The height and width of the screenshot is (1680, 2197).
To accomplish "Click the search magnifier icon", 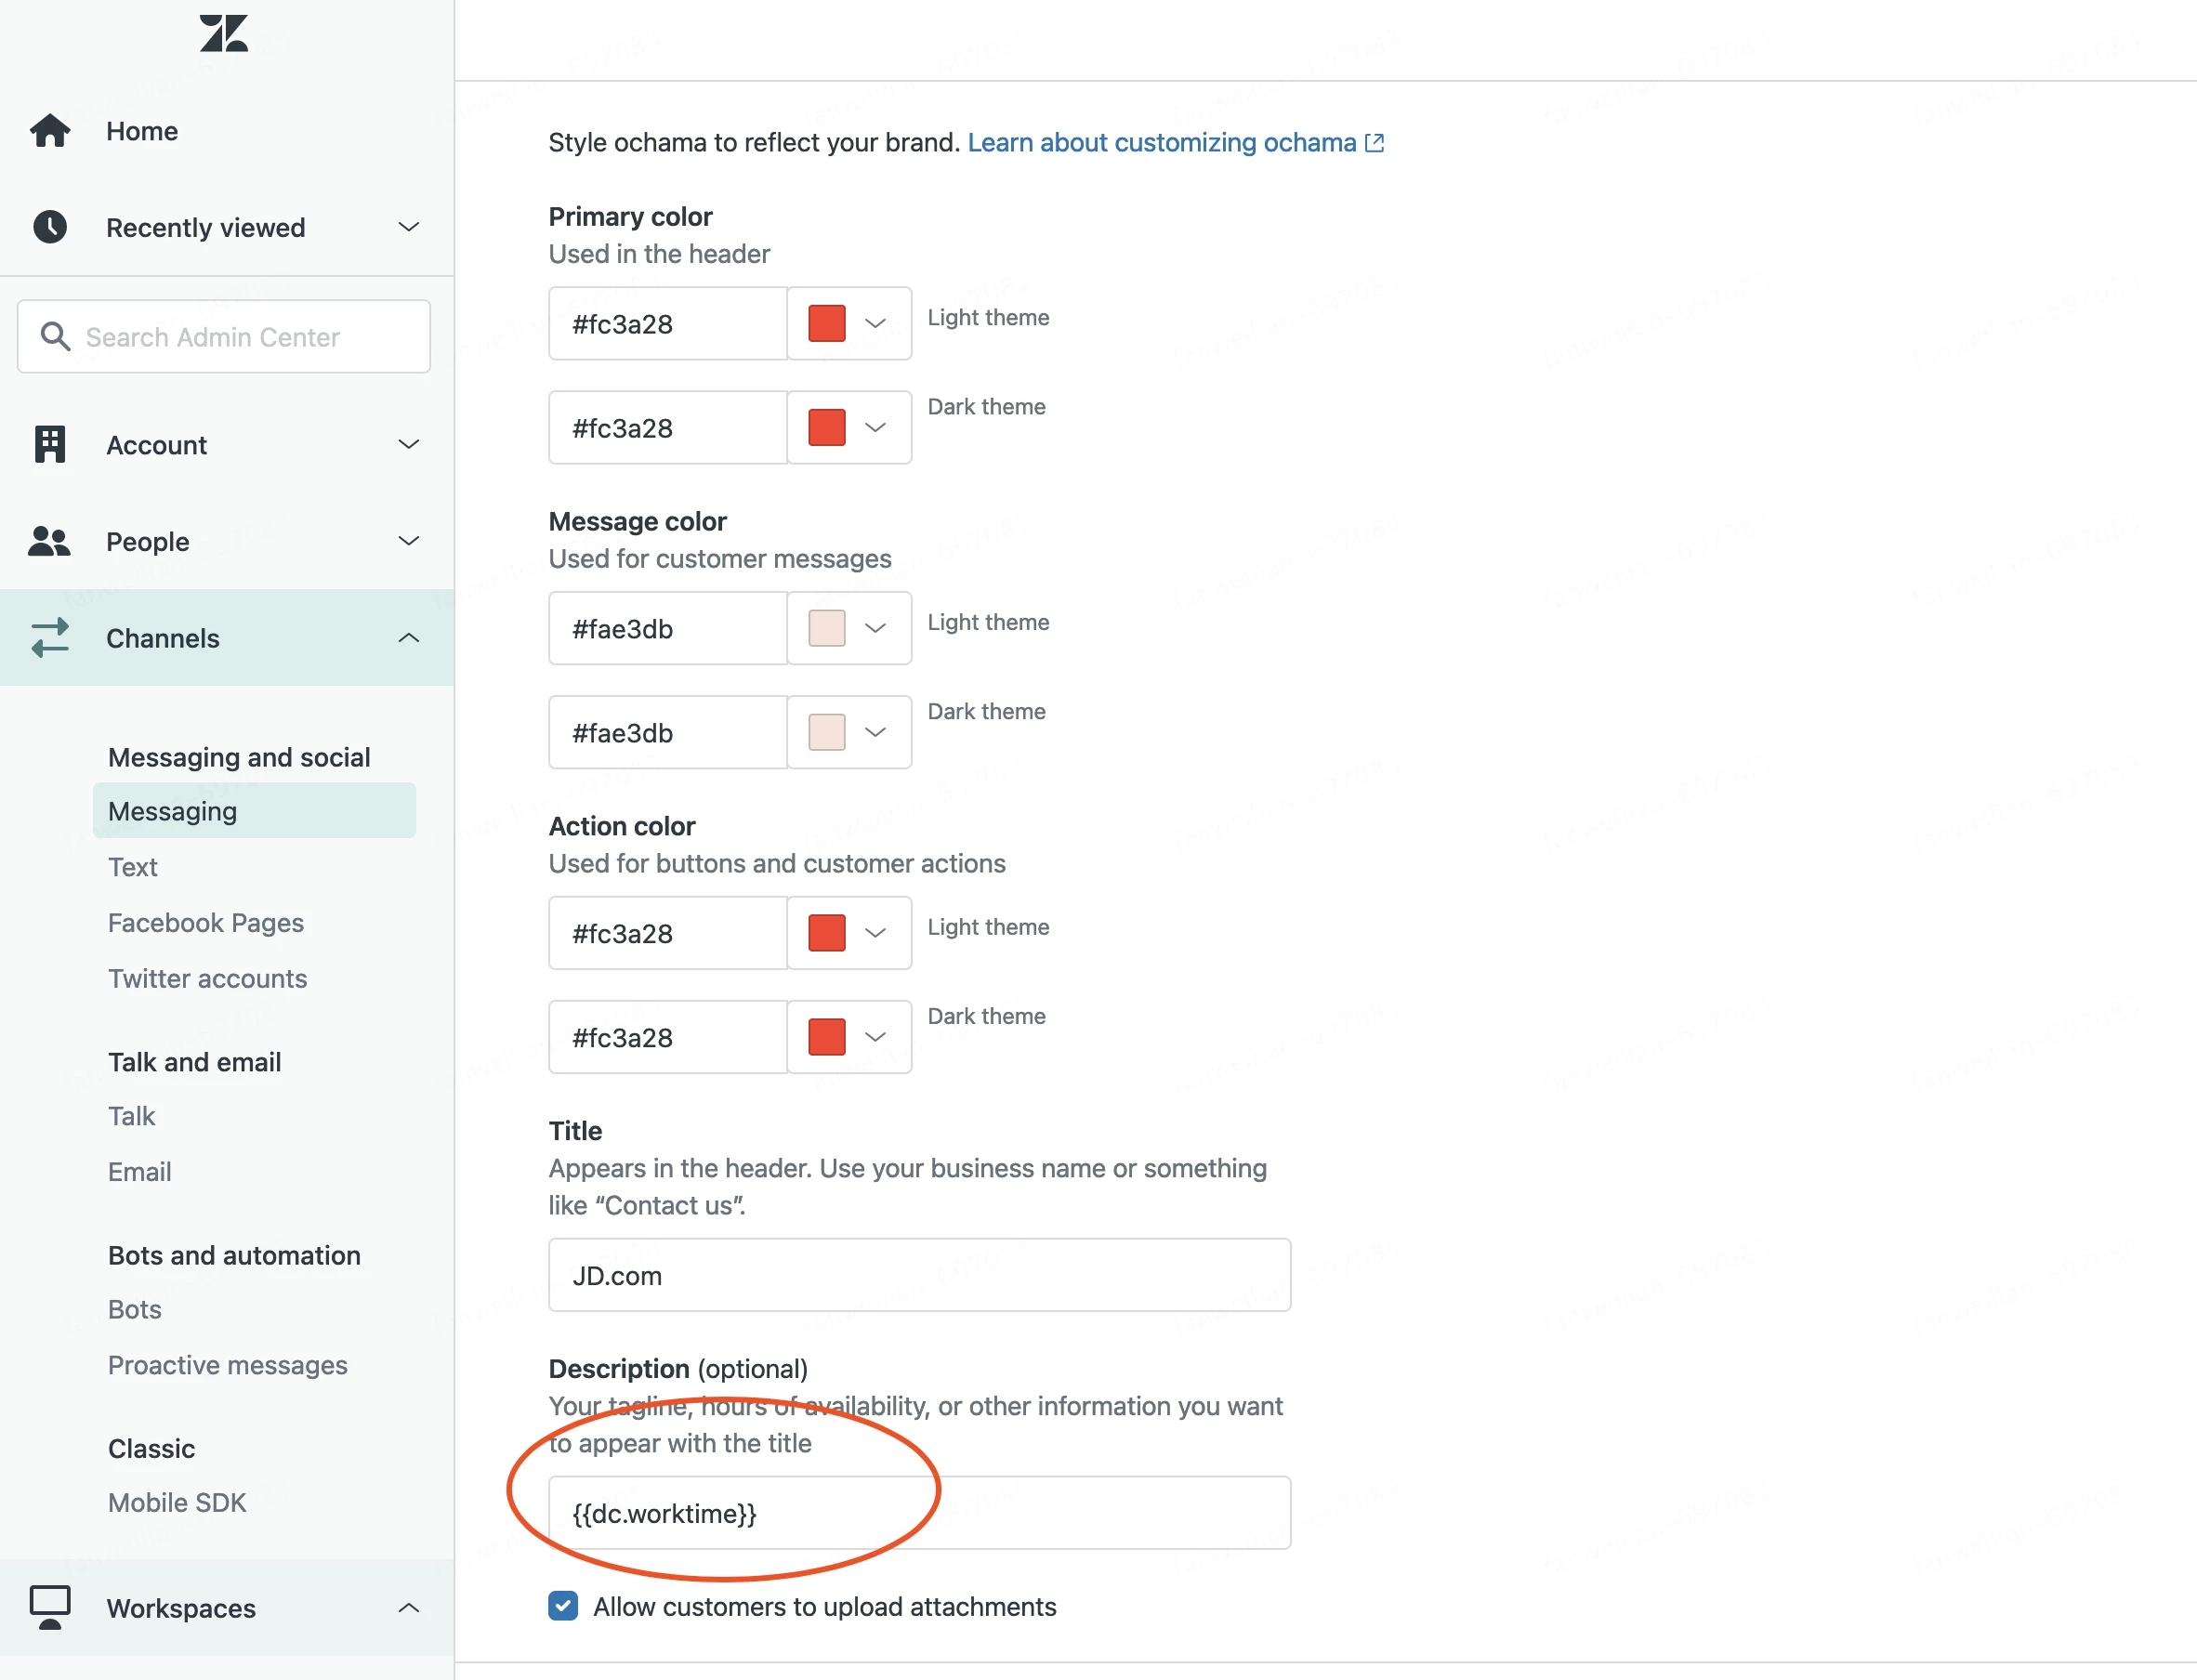I will 55,337.
